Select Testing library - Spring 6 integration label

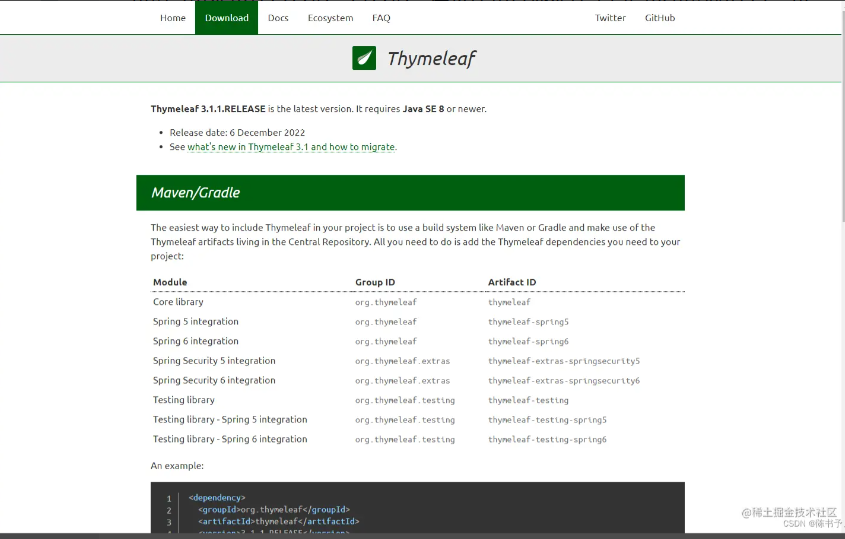[230, 439]
